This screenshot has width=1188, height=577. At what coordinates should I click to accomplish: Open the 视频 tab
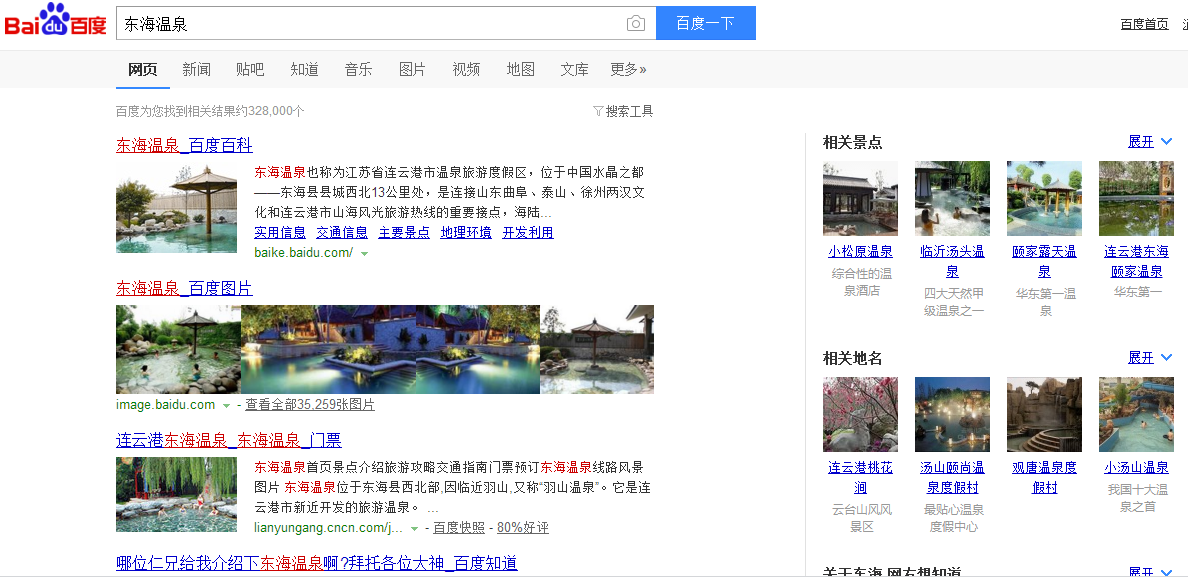466,70
